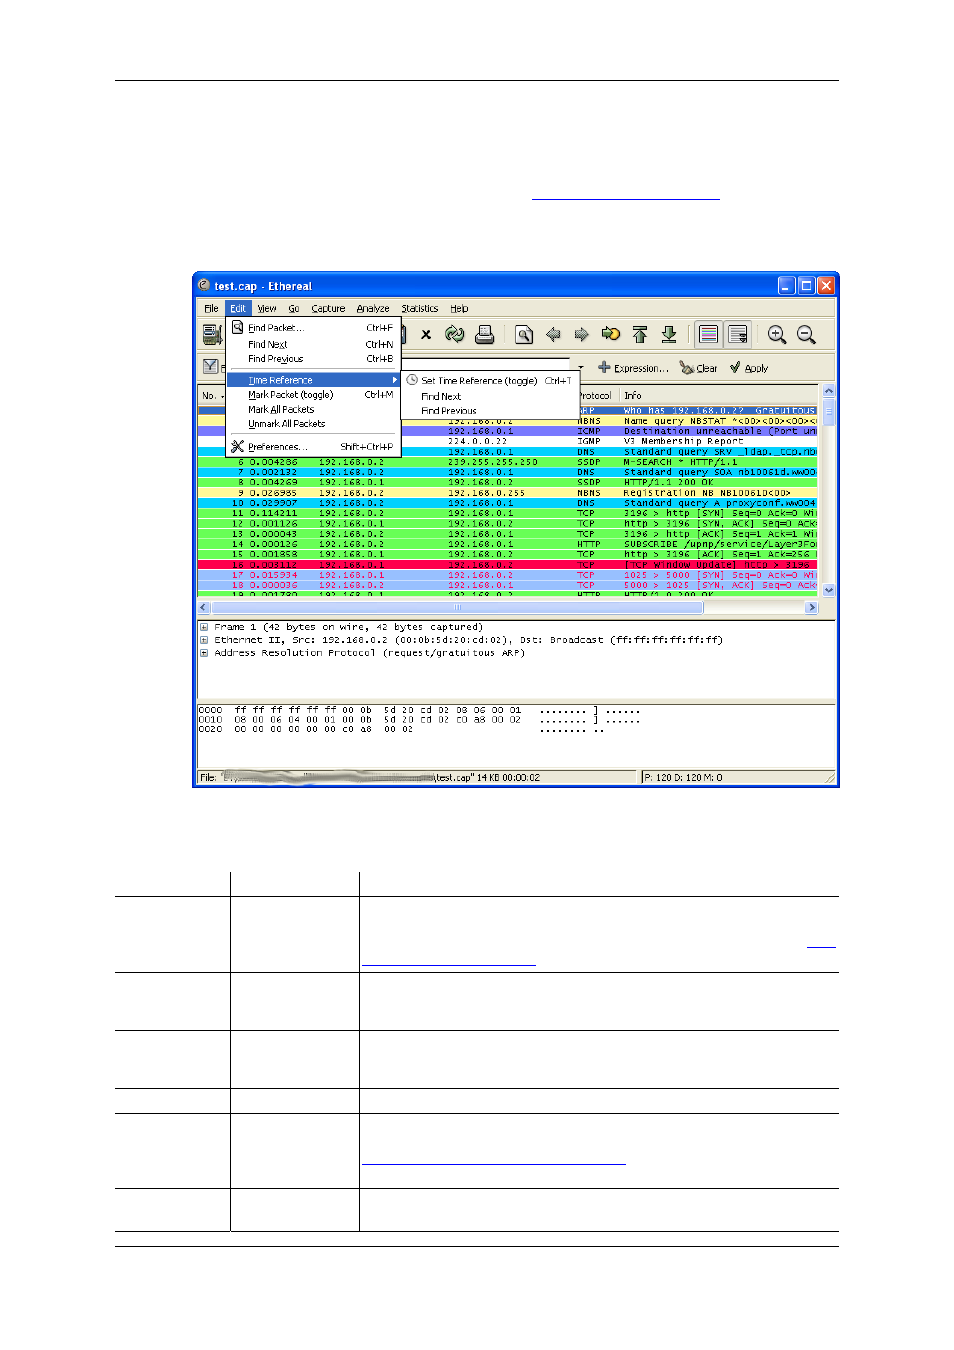
Task: Click the Ethereal title bar app icon
Action: tap(204, 285)
